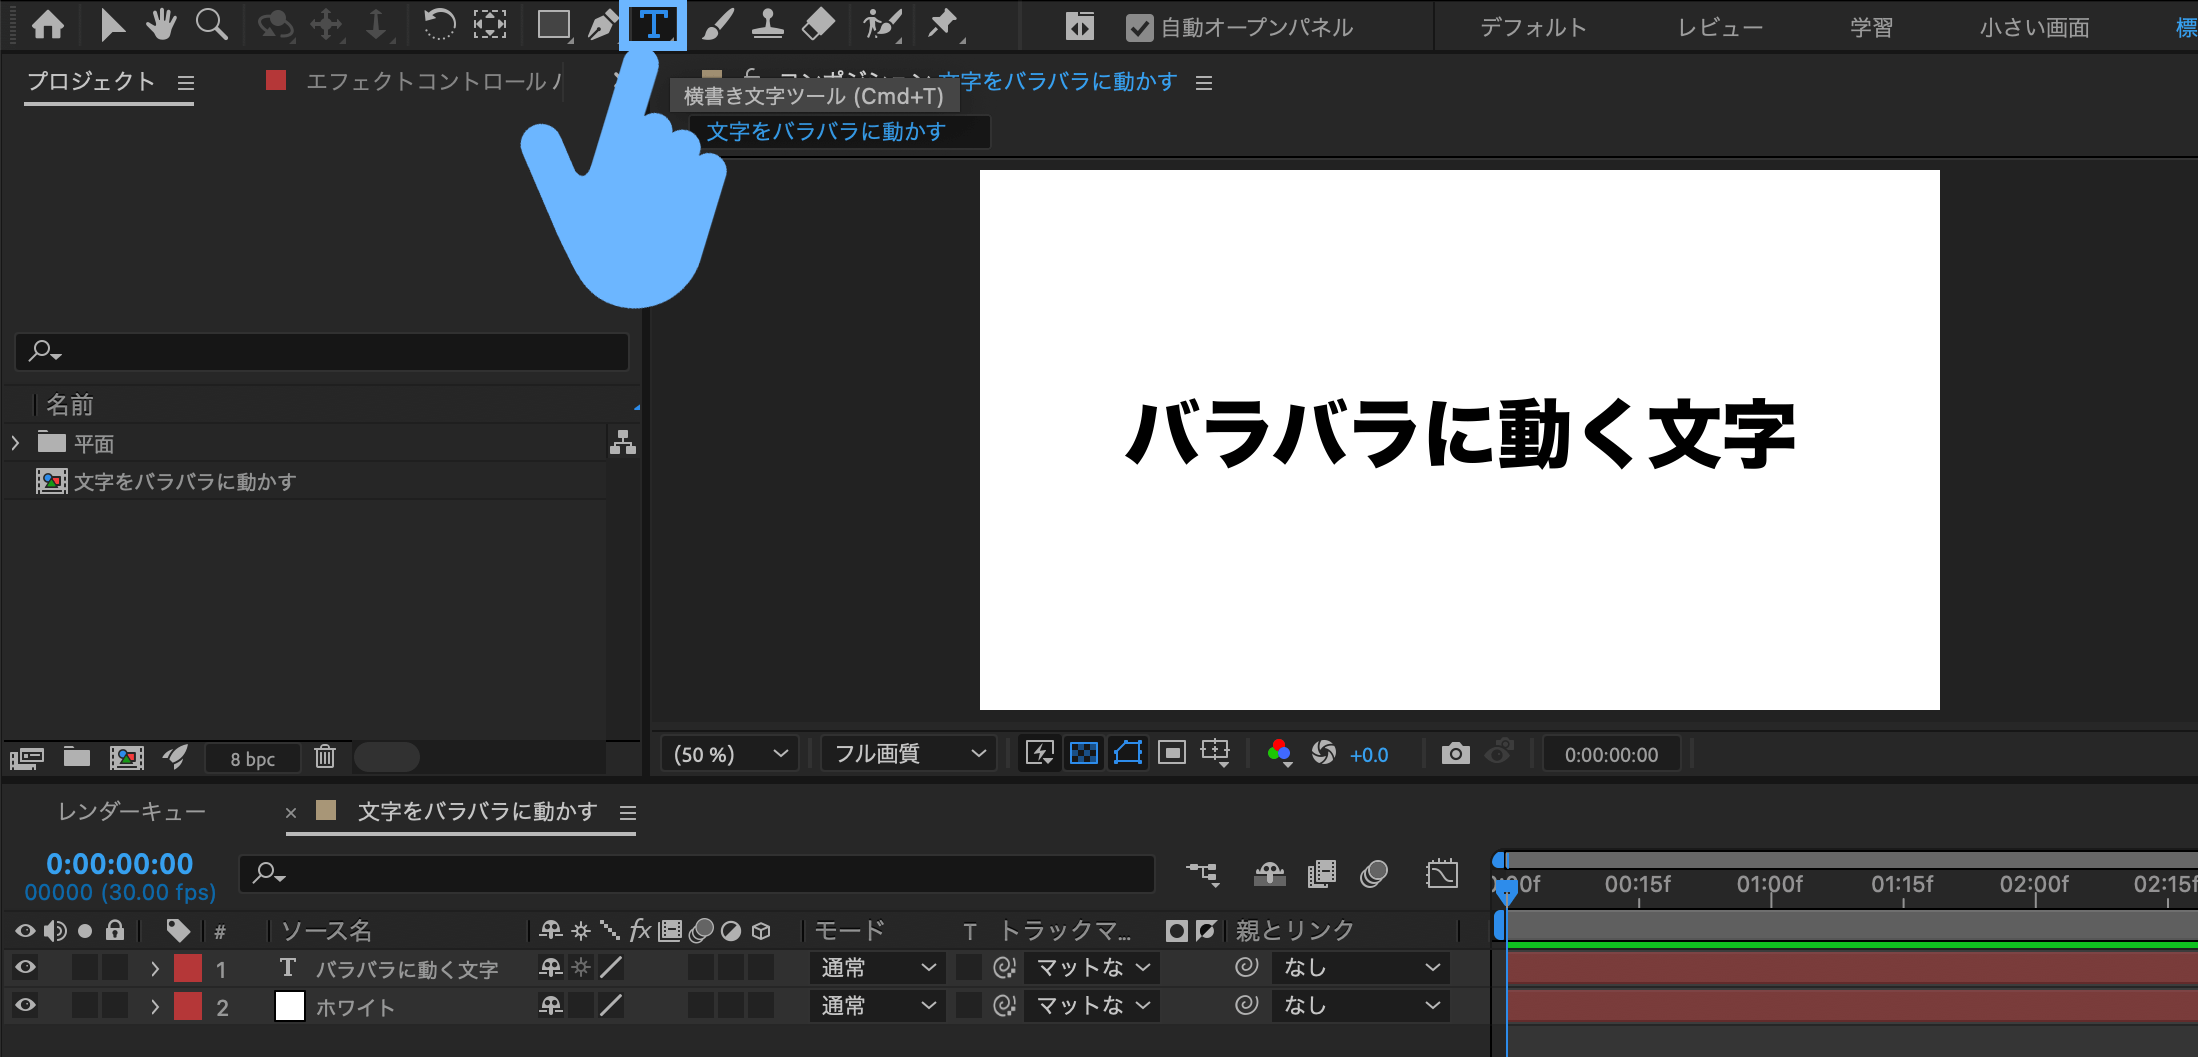Toggle frame blending enable in timeline
The height and width of the screenshot is (1057, 2198).
[1321, 874]
